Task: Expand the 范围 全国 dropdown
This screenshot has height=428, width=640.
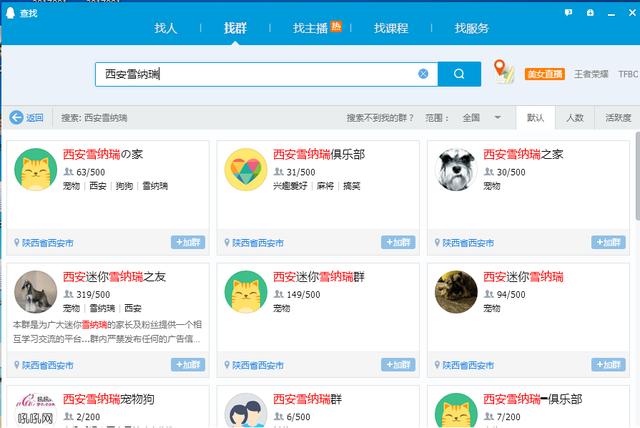Action: pyautogui.click(x=497, y=117)
